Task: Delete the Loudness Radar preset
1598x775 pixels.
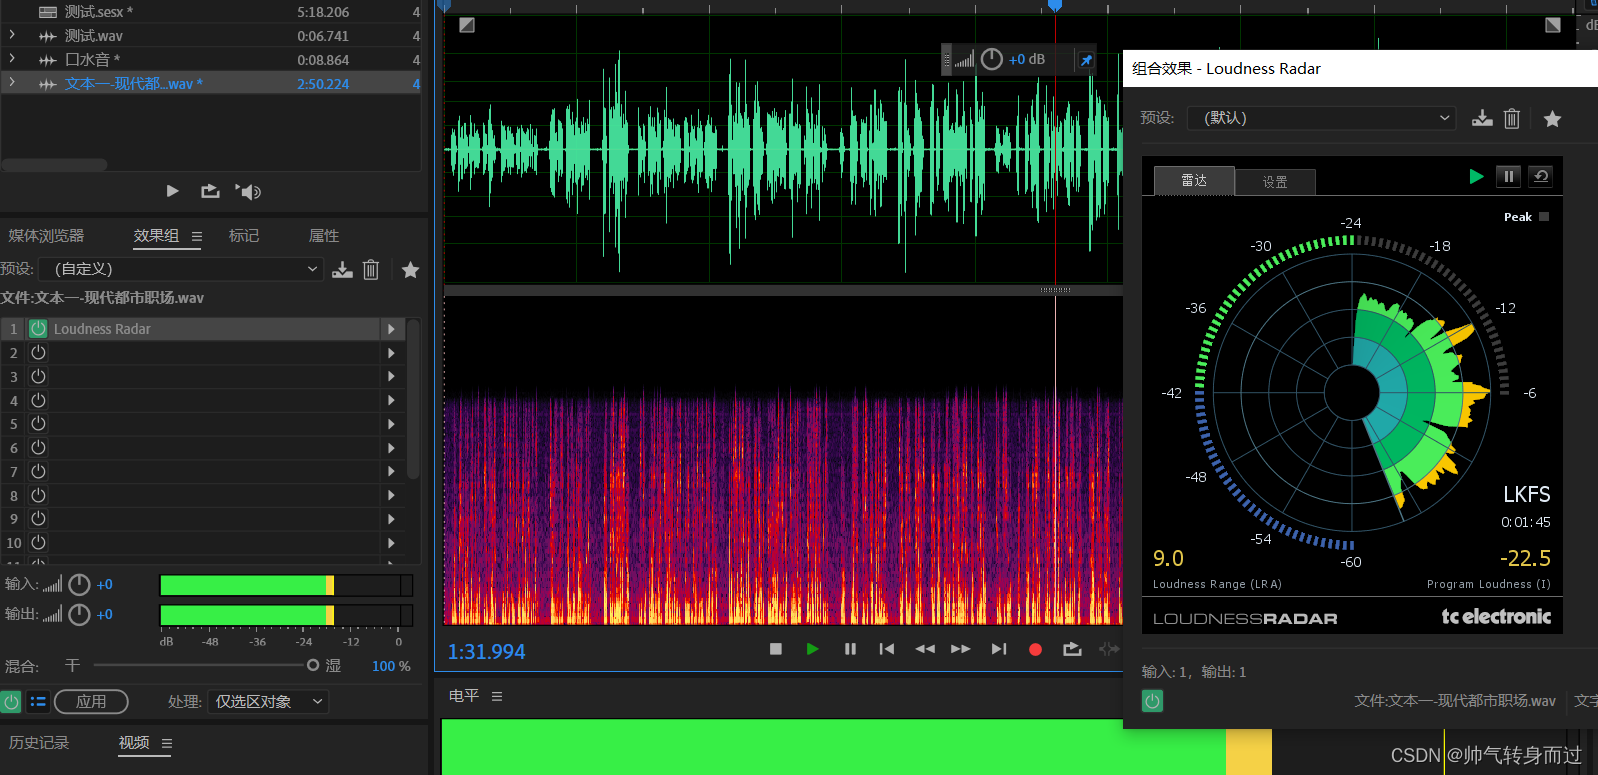Action: pyautogui.click(x=1512, y=118)
